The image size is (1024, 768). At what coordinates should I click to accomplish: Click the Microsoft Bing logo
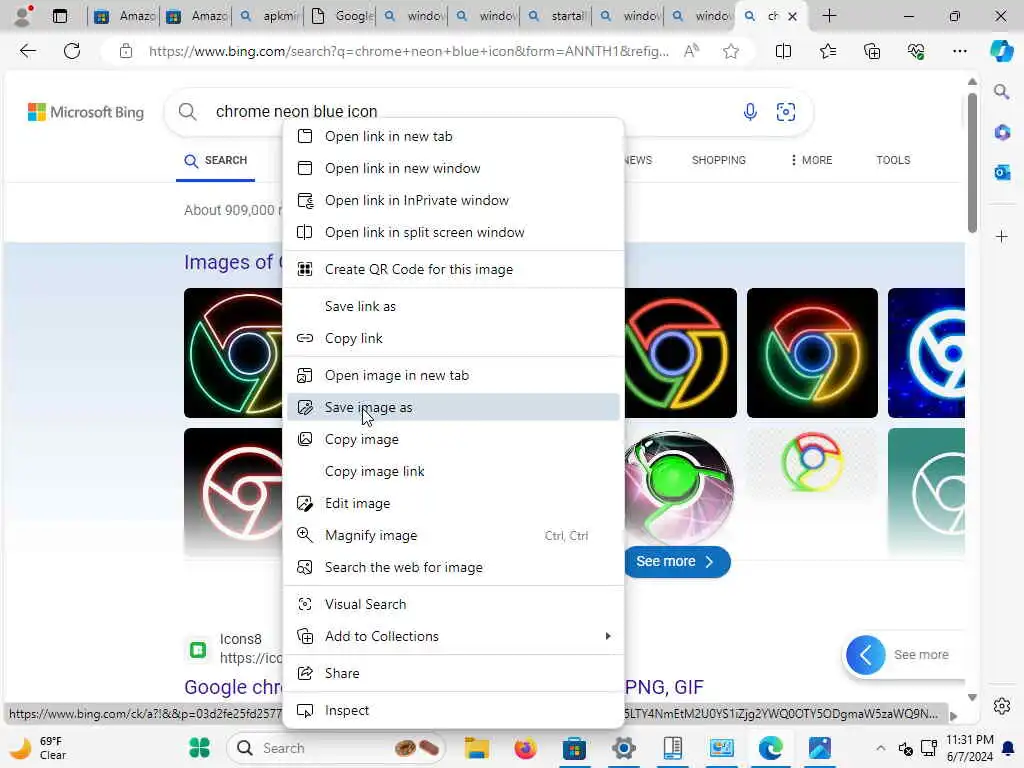click(86, 112)
